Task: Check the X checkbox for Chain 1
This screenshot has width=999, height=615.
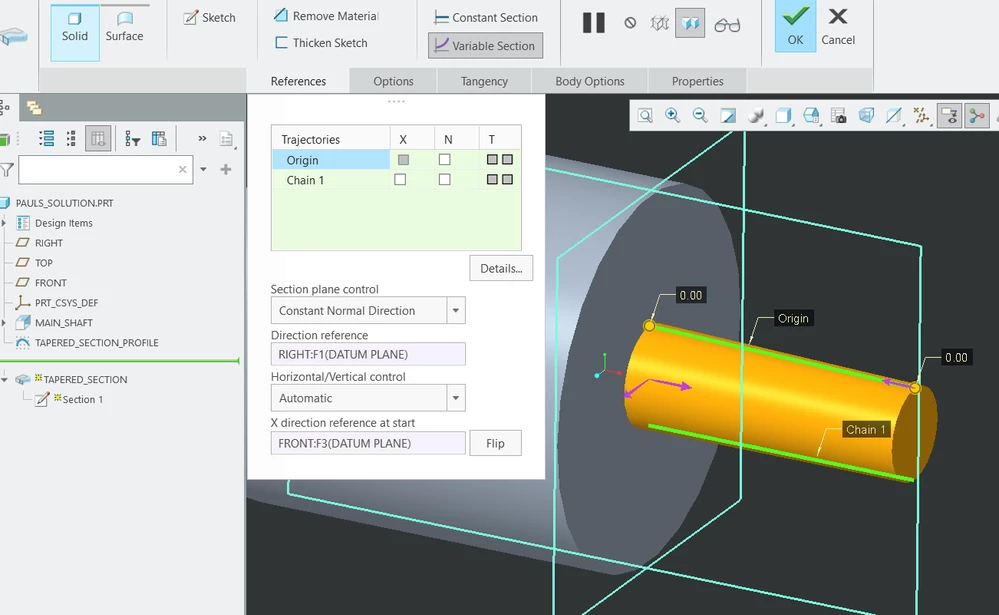Action: [400, 180]
